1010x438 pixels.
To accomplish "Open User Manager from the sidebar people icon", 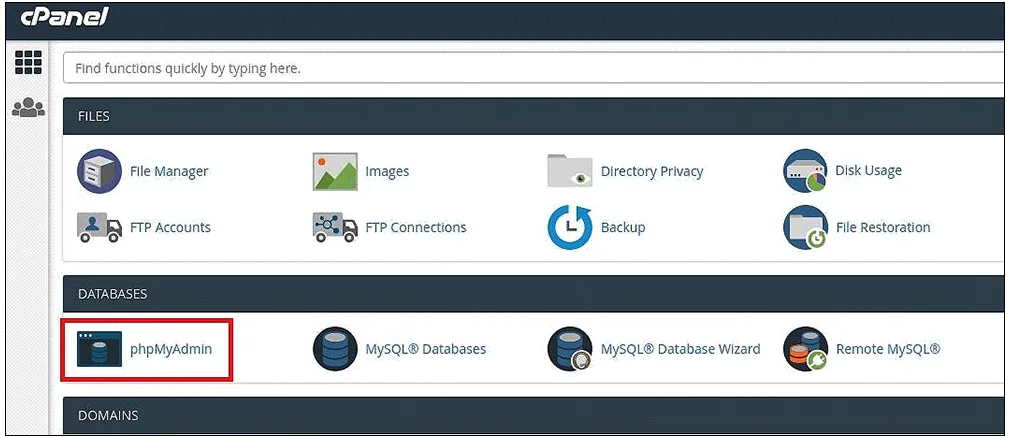I will coord(28,107).
